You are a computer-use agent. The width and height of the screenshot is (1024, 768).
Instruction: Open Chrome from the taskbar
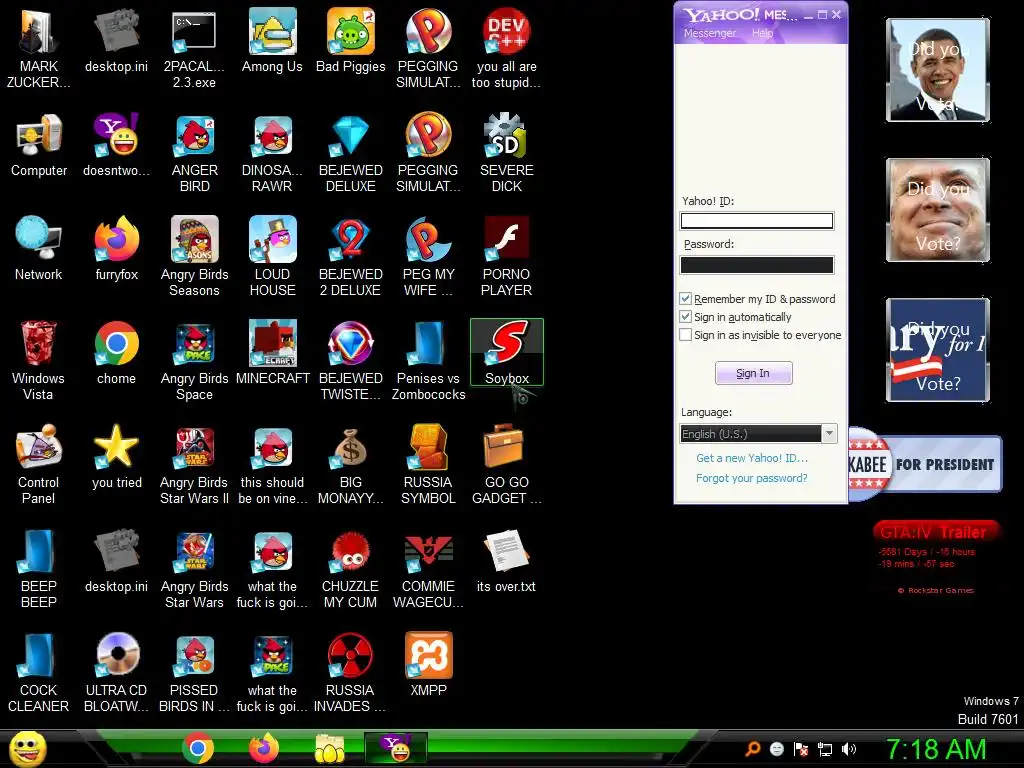coord(198,748)
